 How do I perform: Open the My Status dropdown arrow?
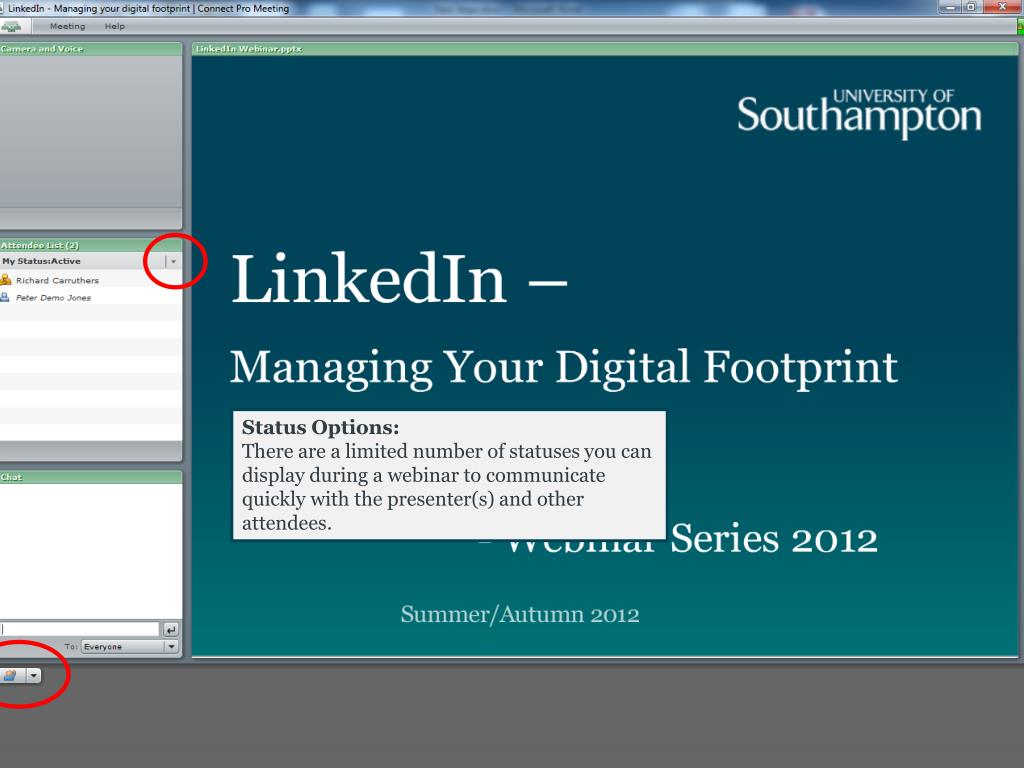[x=173, y=261]
